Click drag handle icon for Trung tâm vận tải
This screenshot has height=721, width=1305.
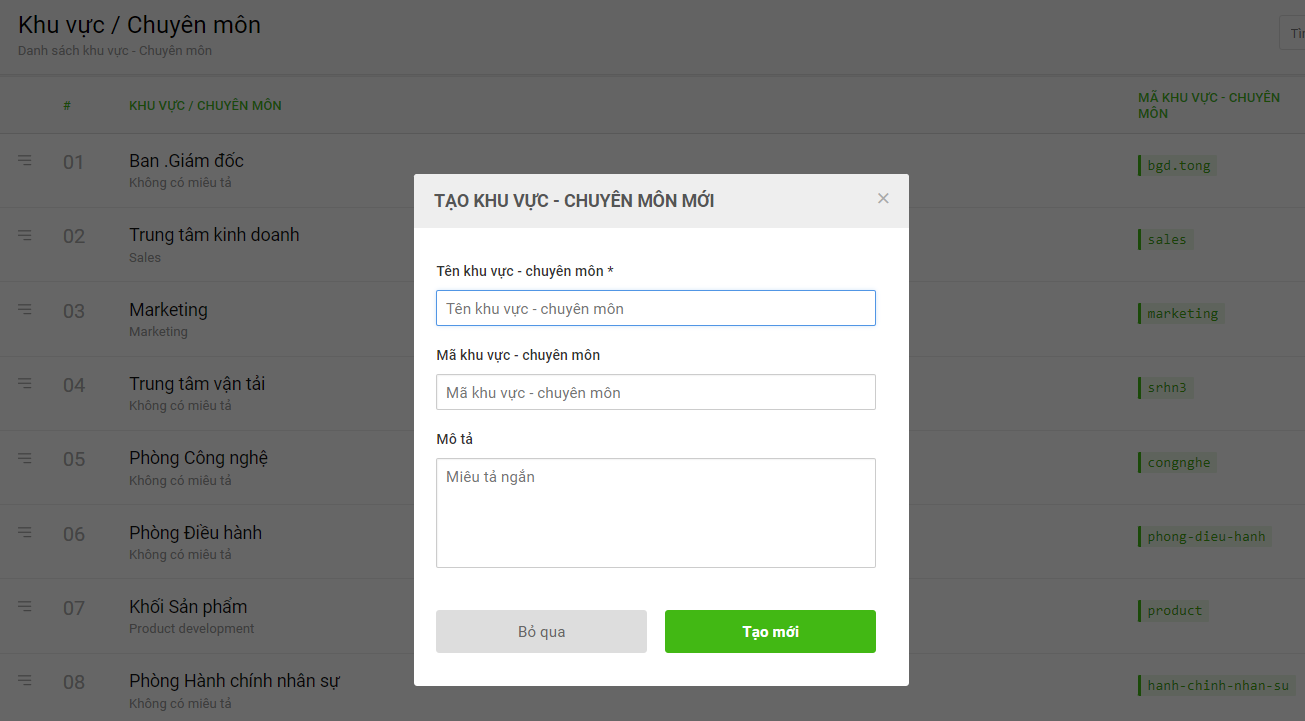coord(25,383)
